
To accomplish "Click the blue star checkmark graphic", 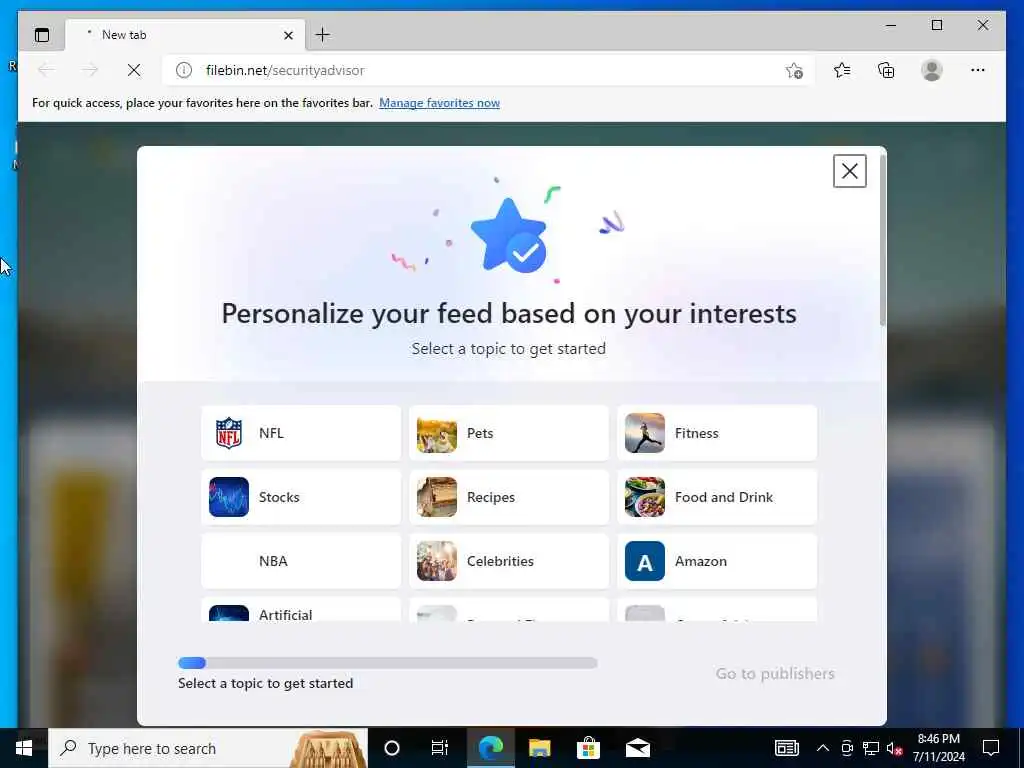I will [x=509, y=236].
